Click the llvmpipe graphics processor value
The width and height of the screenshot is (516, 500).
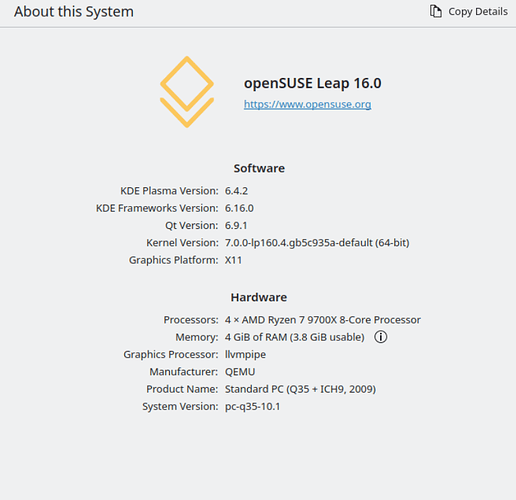click(x=245, y=355)
